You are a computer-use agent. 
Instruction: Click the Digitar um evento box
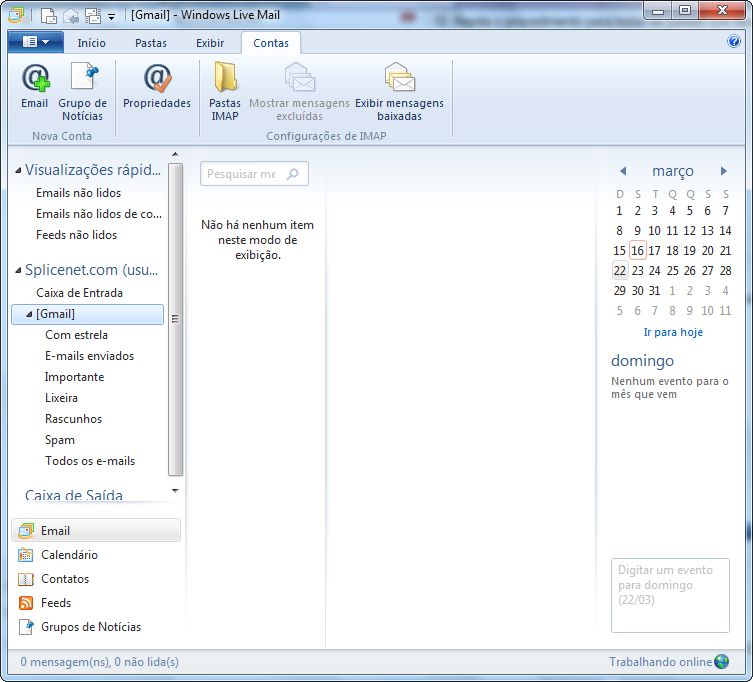pyautogui.click(x=670, y=595)
